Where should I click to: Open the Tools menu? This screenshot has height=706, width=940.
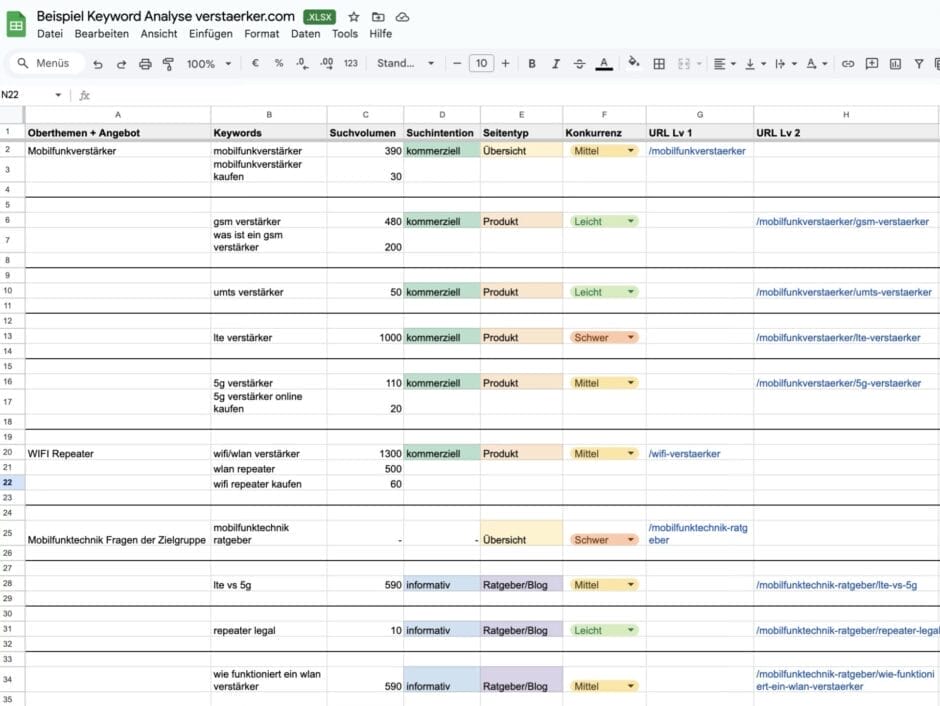(345, 34)
